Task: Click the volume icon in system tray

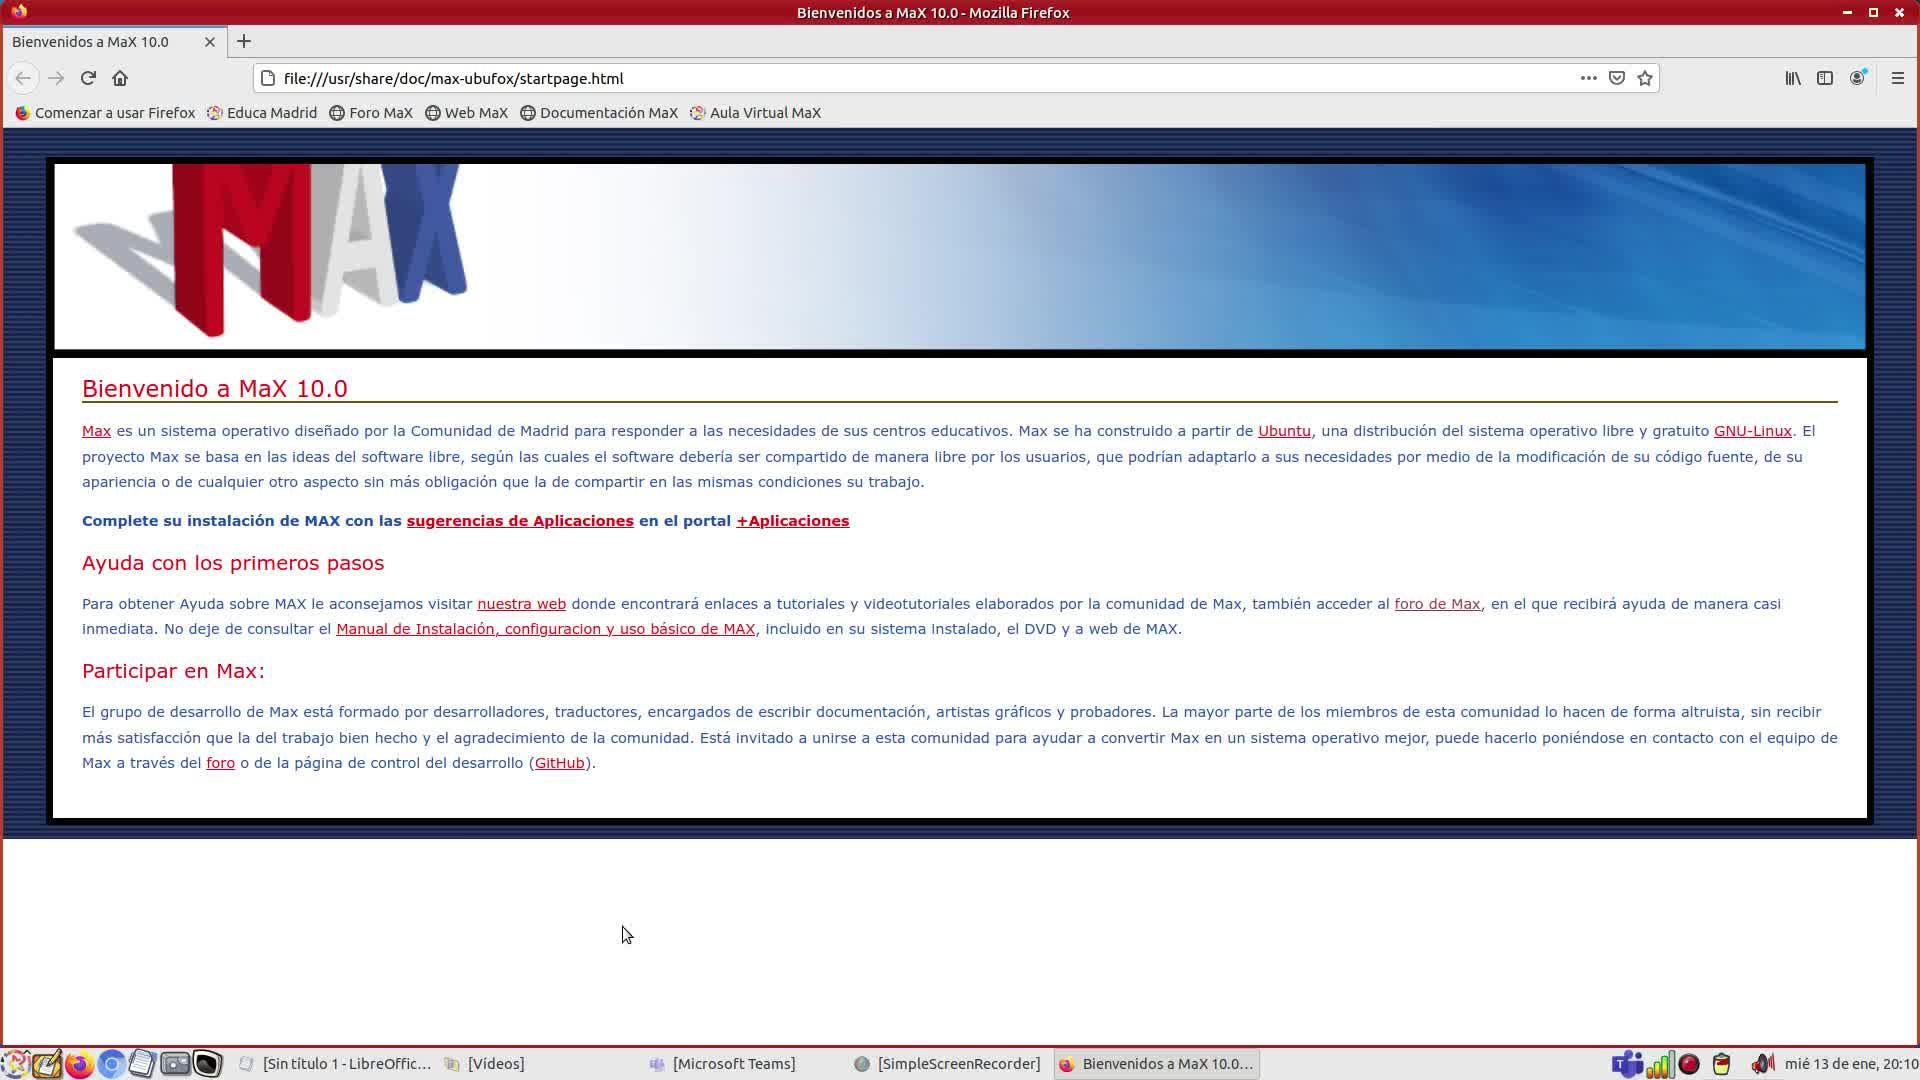Action: pos(1762,1064)
